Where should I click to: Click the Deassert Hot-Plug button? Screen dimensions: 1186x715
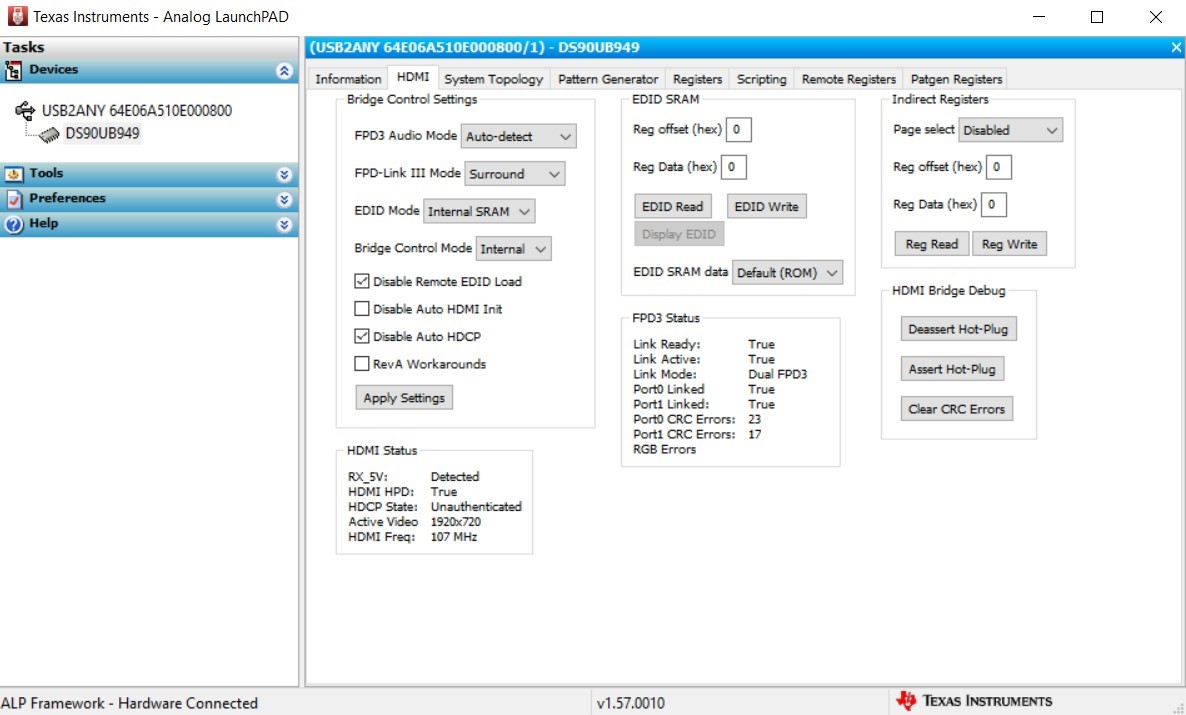(958, 329)
